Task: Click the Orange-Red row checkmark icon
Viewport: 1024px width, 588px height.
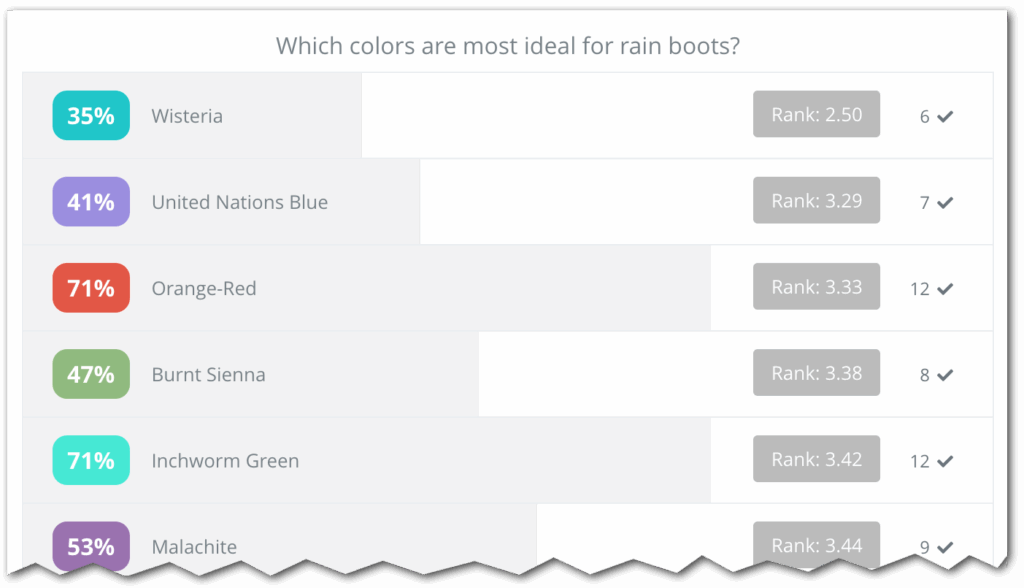Action: pos(945,289)
